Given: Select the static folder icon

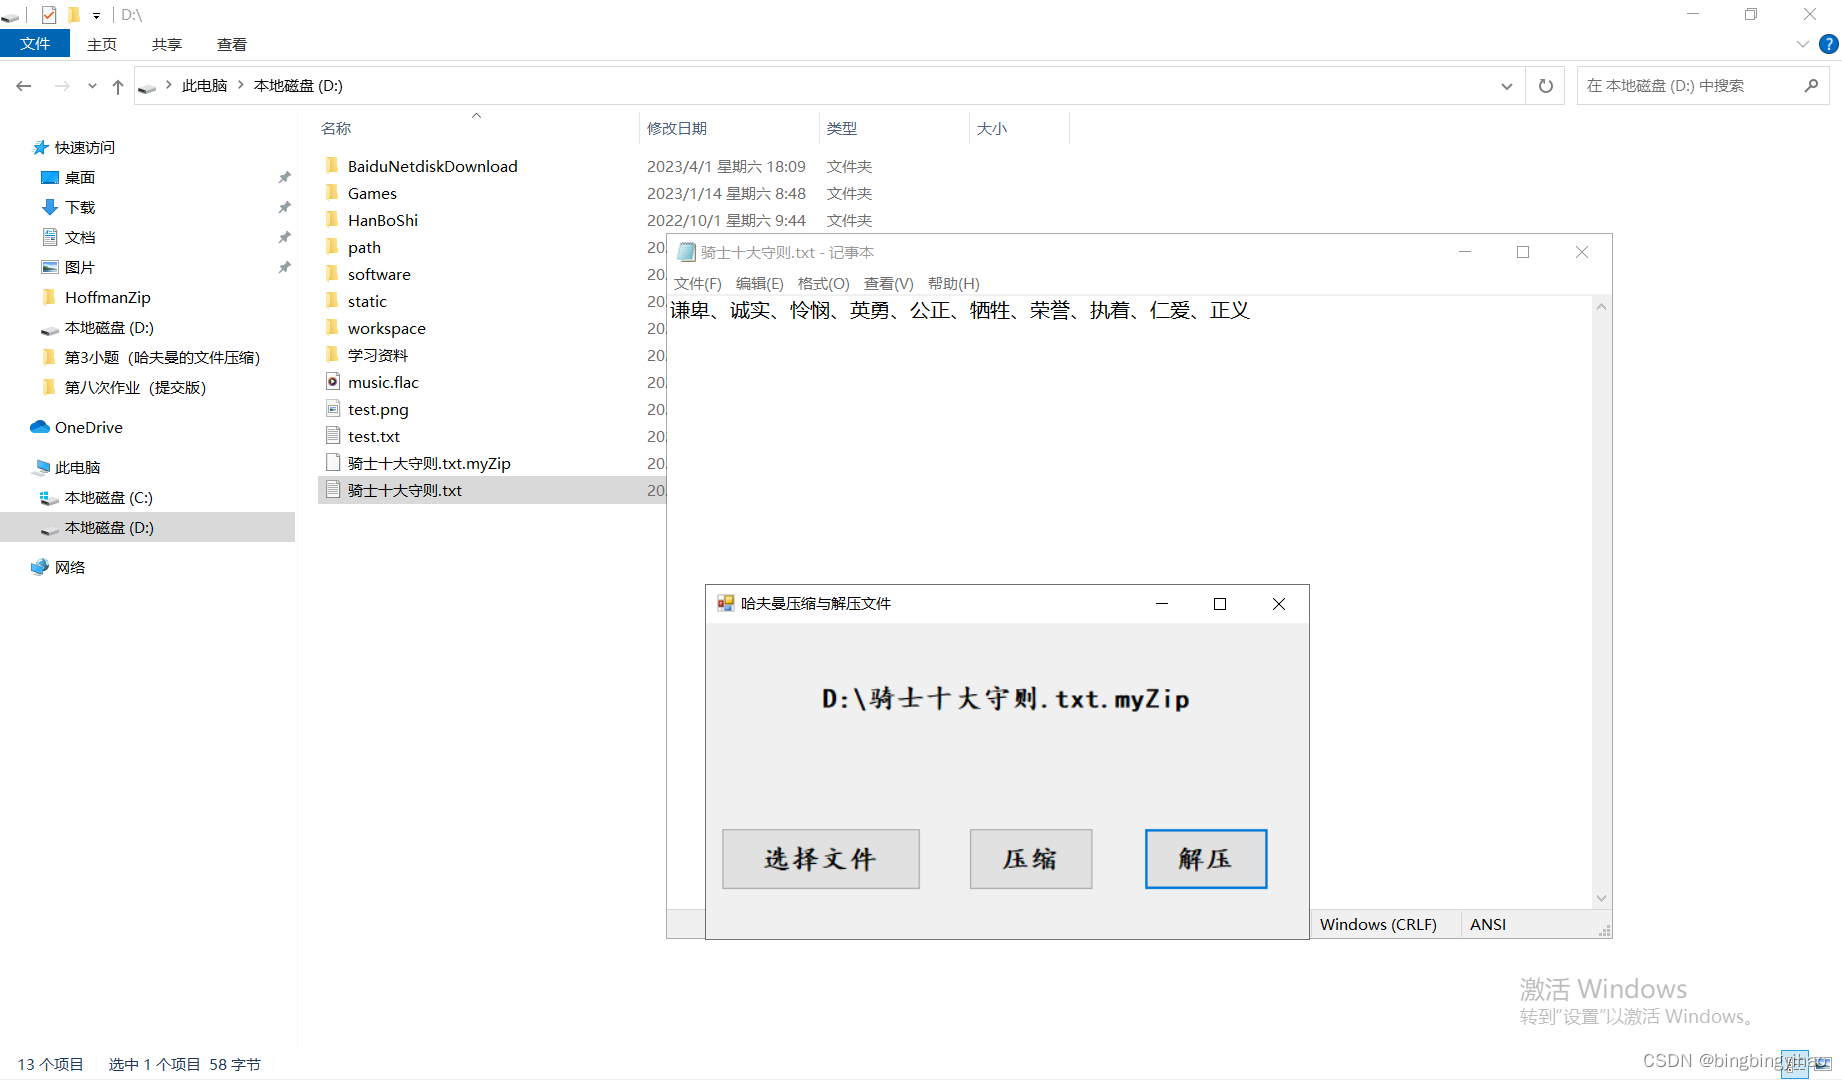Looking at the screenshot, I should (x=333, y=300).
